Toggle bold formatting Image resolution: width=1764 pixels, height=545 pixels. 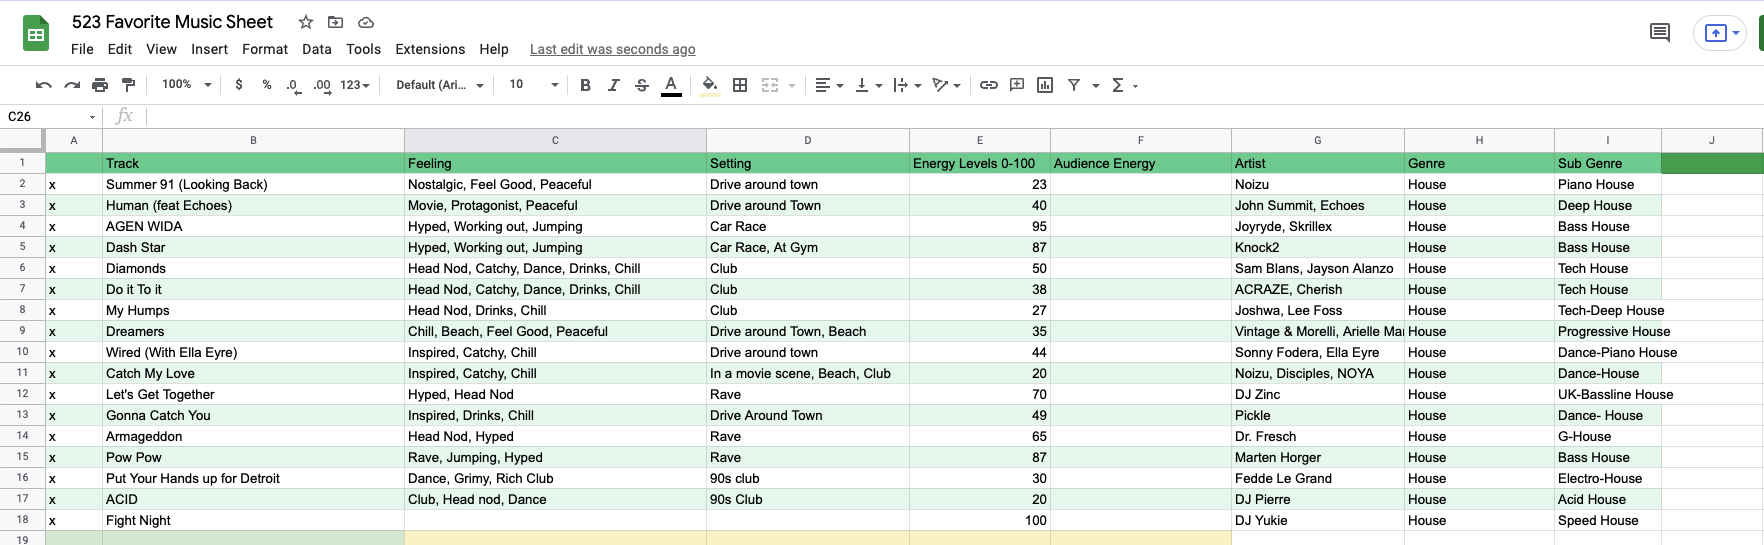click(x=586, y=85)
